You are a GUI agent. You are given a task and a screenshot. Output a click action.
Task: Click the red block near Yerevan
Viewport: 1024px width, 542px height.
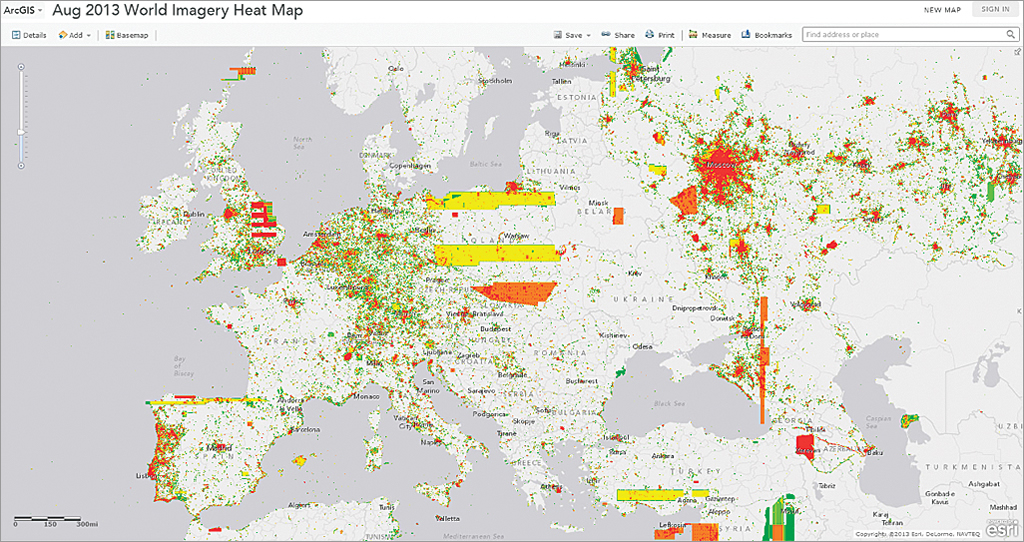tap(806, 446)
